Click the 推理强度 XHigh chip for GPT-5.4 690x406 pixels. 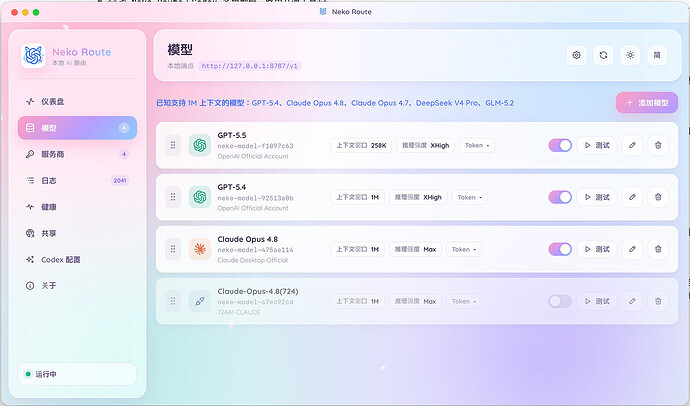click(418, 197)
